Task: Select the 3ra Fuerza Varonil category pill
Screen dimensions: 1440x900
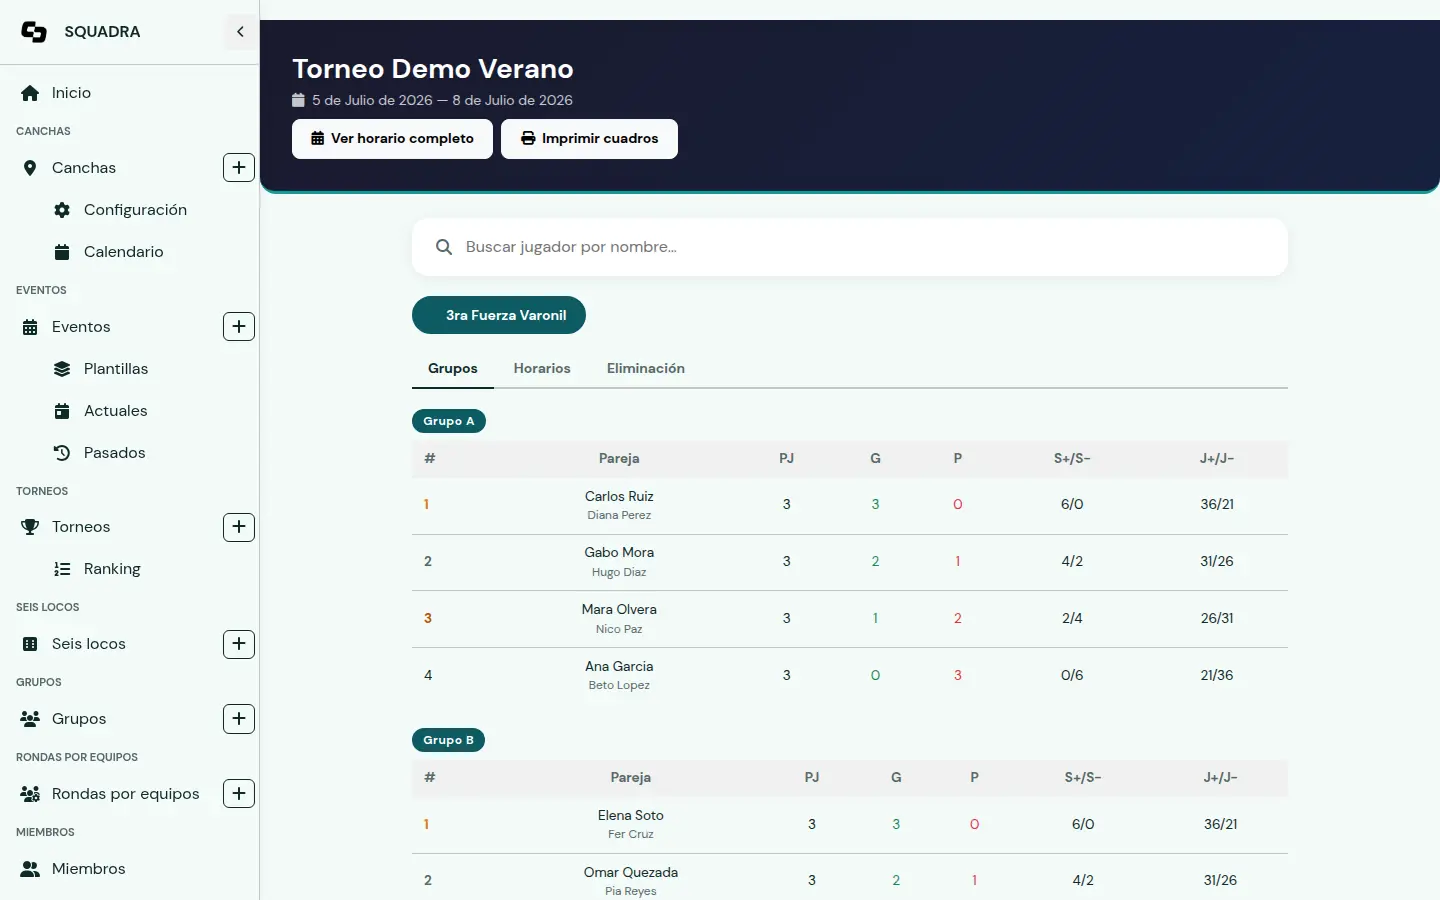Action: pos(499,315)
